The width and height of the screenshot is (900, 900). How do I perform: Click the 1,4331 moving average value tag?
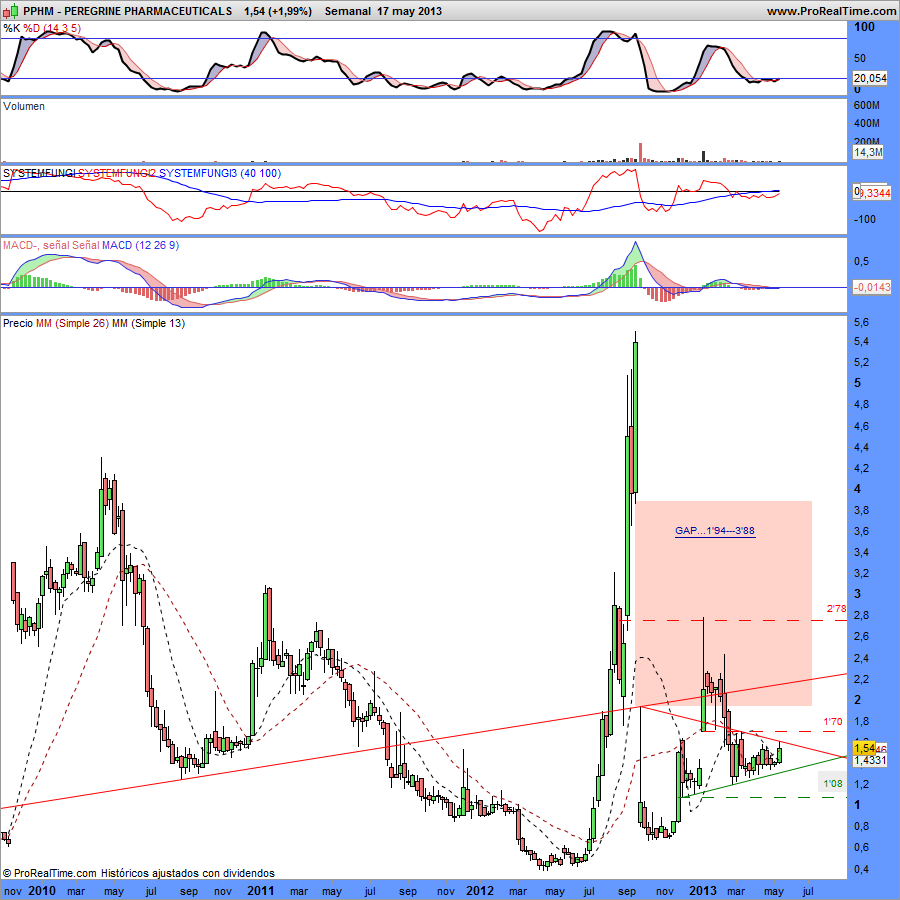[x=870, y=761]
